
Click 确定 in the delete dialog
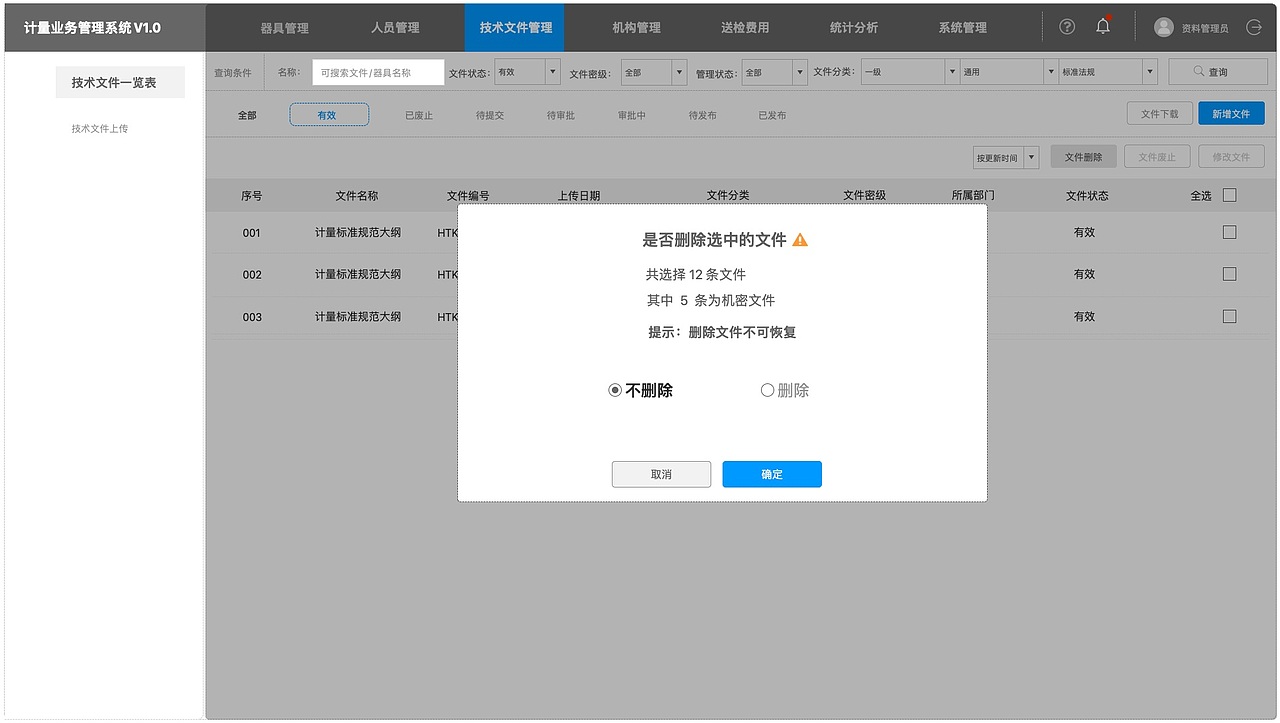pos(772,474)
